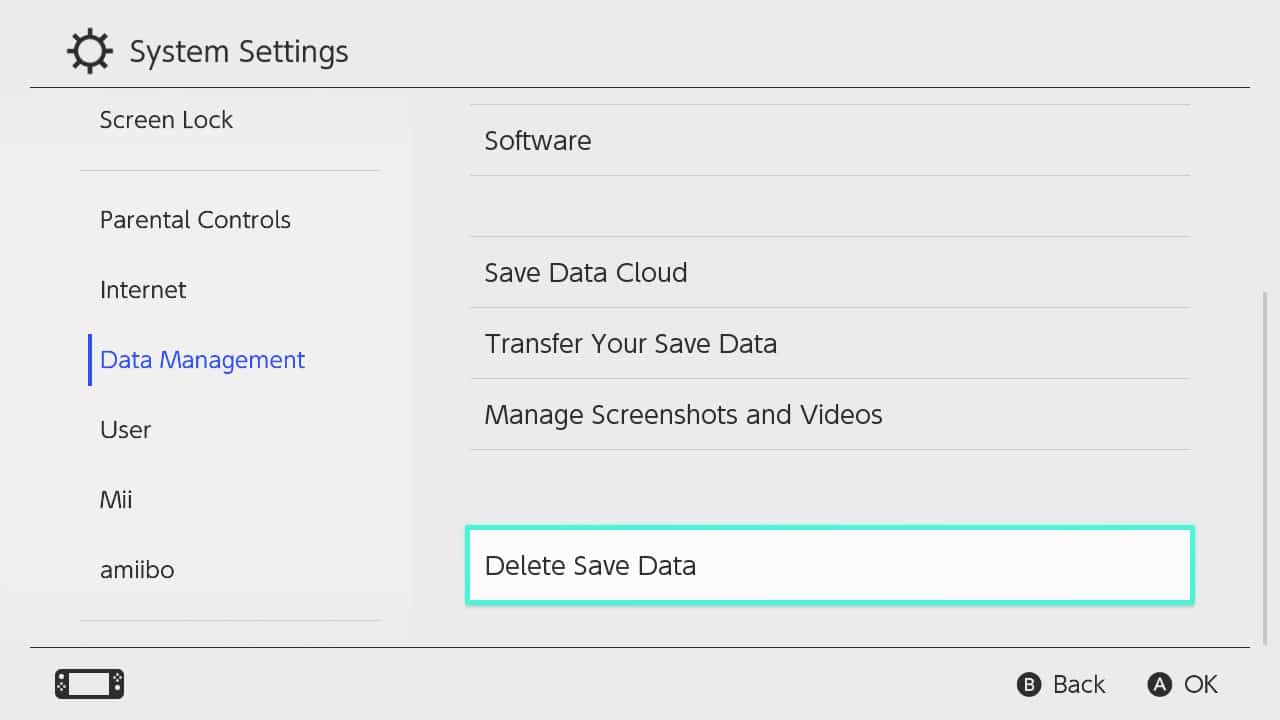Open Manage Screenshots and Videos

830,414
